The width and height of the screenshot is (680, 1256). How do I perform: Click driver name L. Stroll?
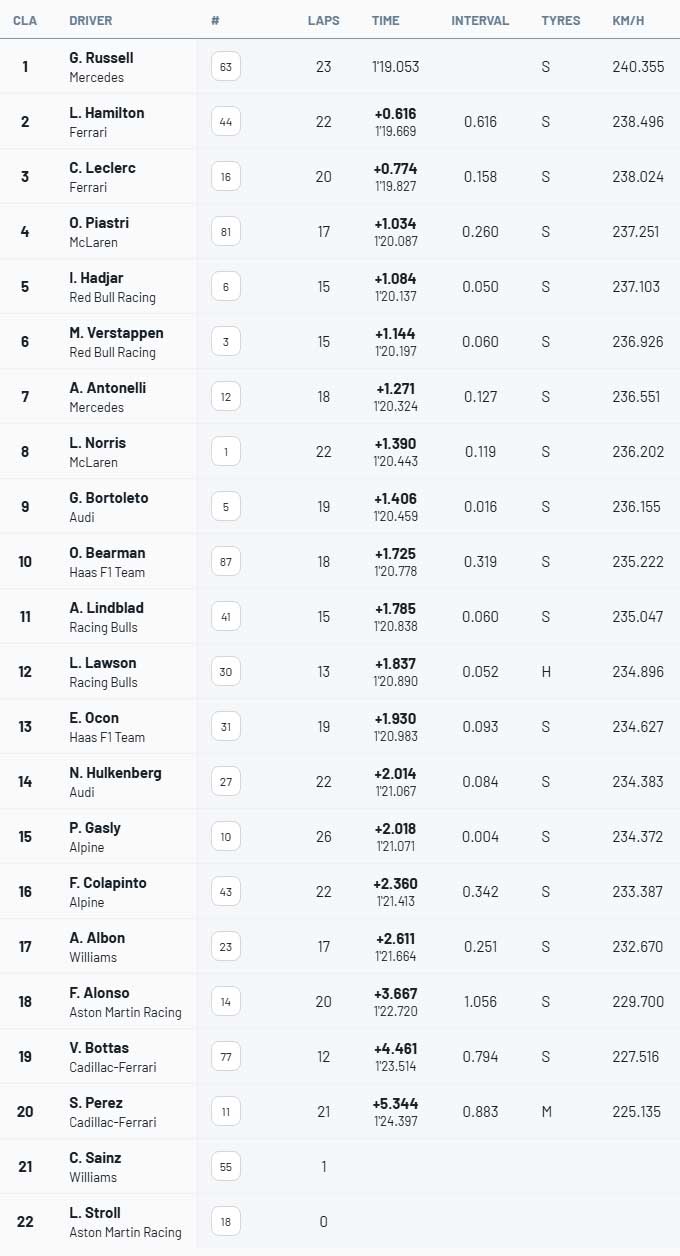95,1213
